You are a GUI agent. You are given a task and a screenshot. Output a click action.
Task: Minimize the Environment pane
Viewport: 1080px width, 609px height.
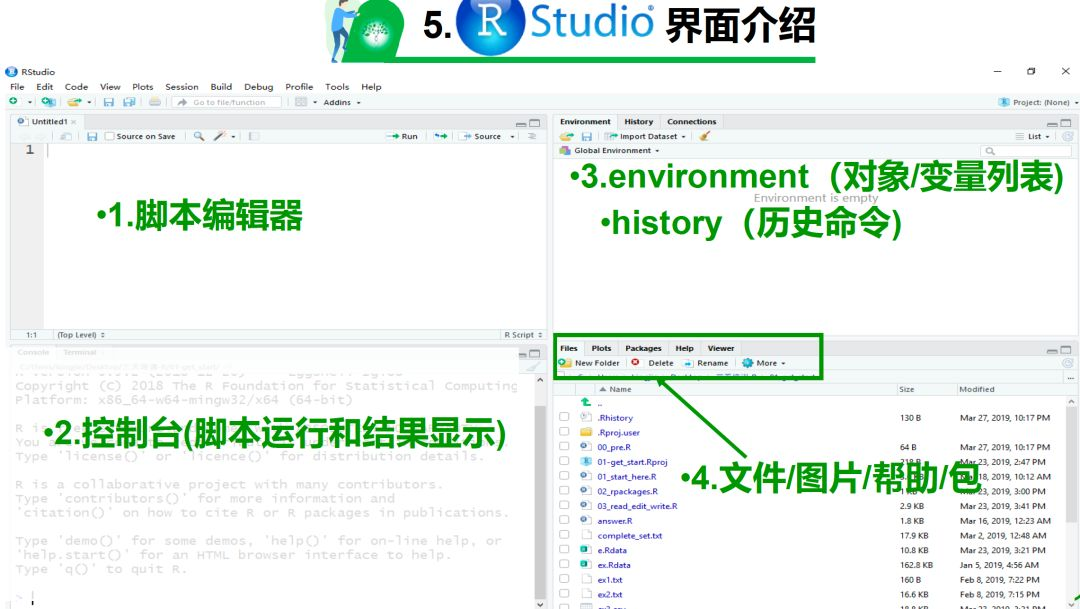(1052, 124)
